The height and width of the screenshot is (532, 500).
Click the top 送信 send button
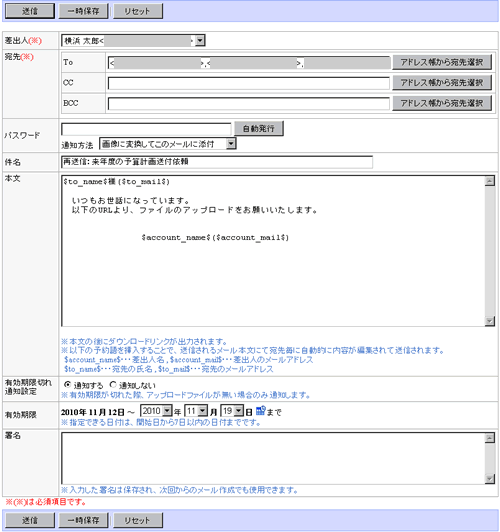(x=30, y=11)
